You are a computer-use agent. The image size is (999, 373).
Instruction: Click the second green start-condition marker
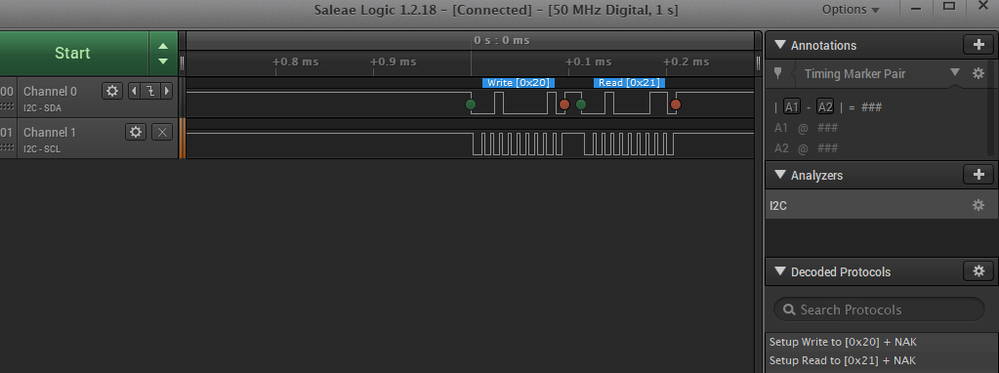click(581, 104)
